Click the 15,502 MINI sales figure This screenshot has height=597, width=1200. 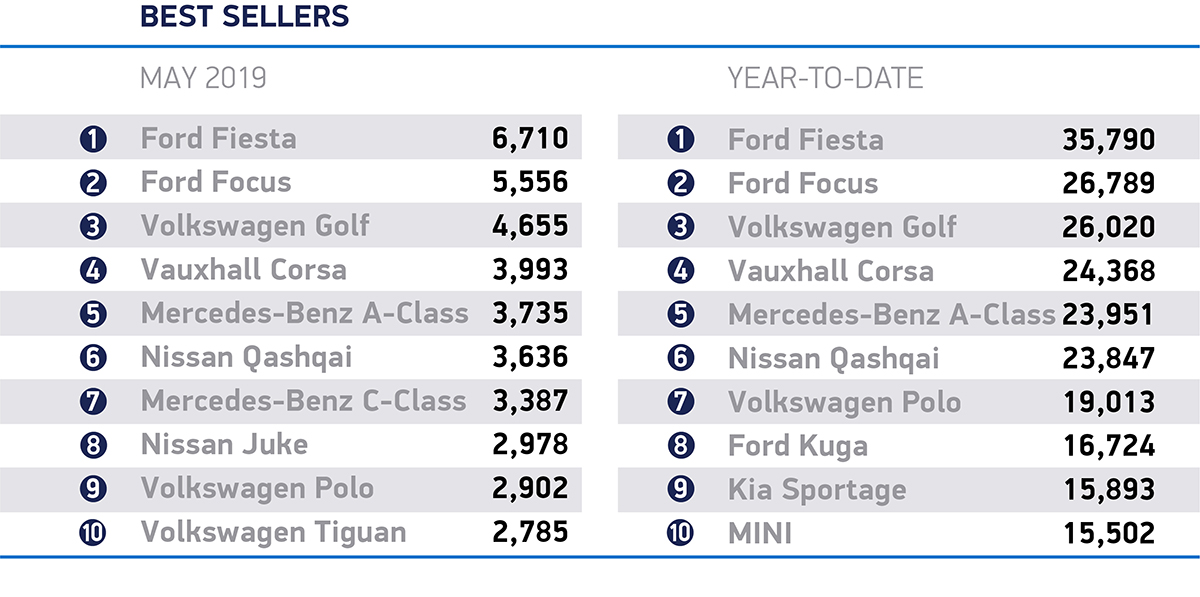pyautogui.click(x=1109, y=533)
